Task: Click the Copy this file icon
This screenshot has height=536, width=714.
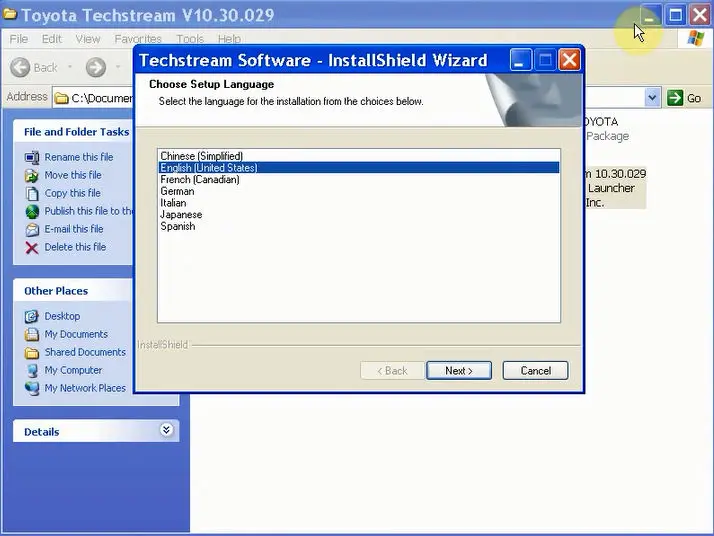Action: [32, 194]
